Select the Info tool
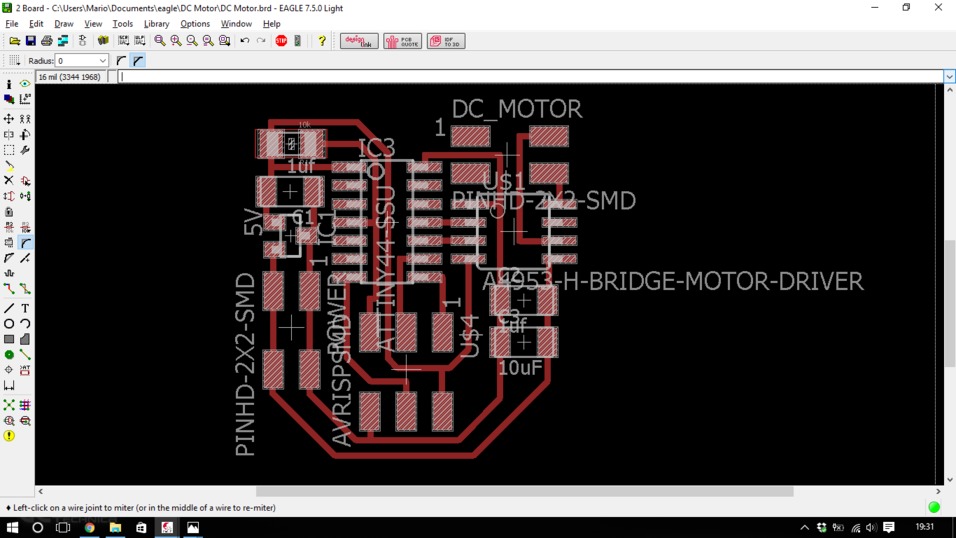Image resolution: width=956 pixels, height=538 pixels. point(9,84)
